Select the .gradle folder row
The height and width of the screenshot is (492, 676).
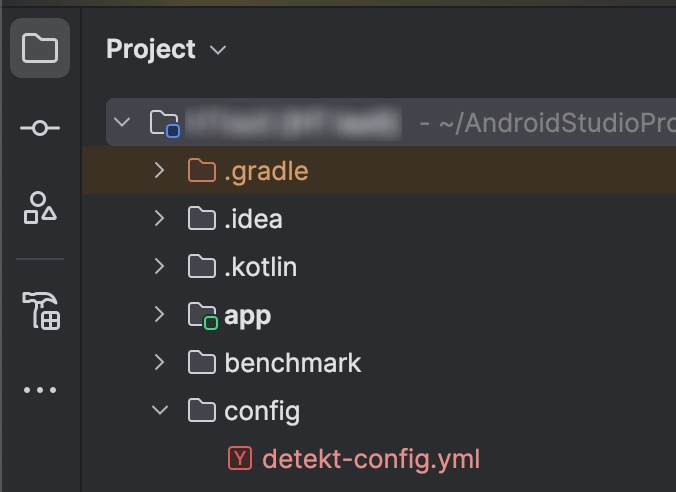379,170
